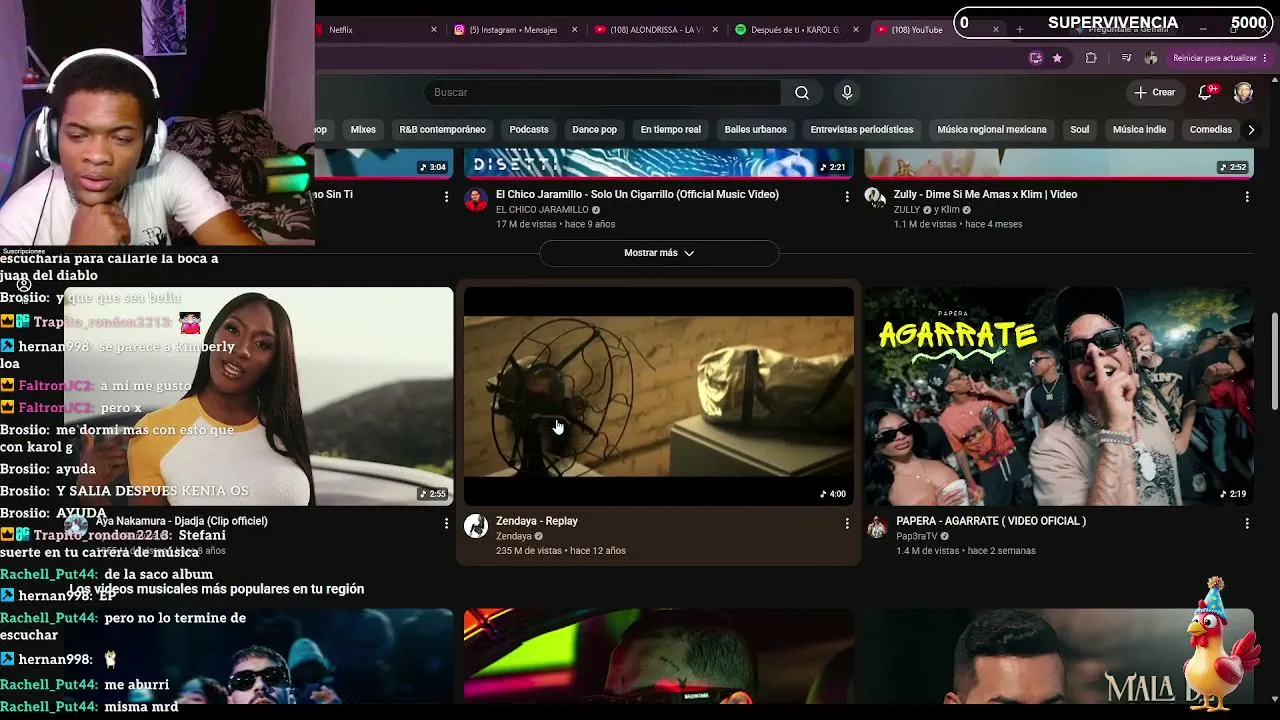Click the page vertical scrollbar thumb
1280x720 pixels.
(x=1274, y=361)
